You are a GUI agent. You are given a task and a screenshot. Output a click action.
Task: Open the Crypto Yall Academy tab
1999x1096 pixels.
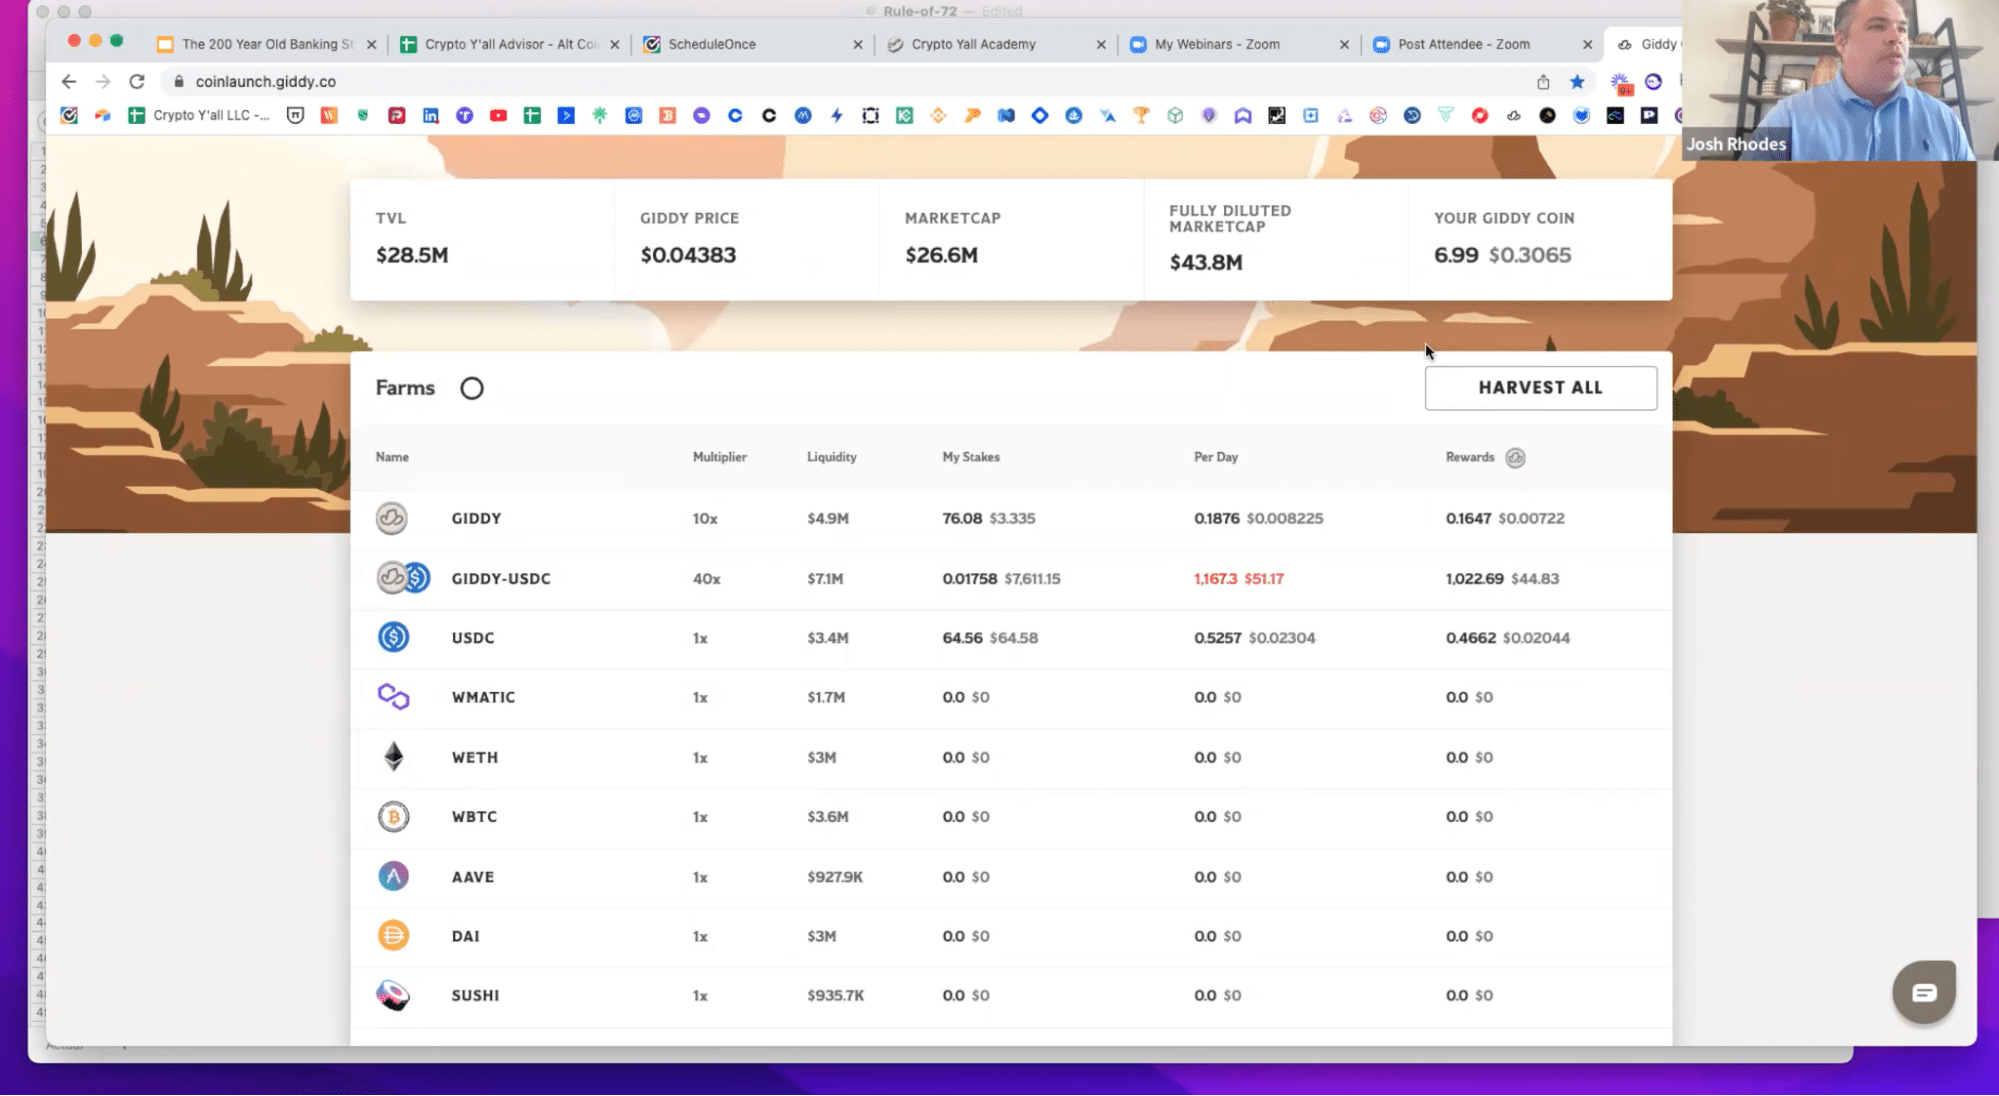[x=973, y=44]
